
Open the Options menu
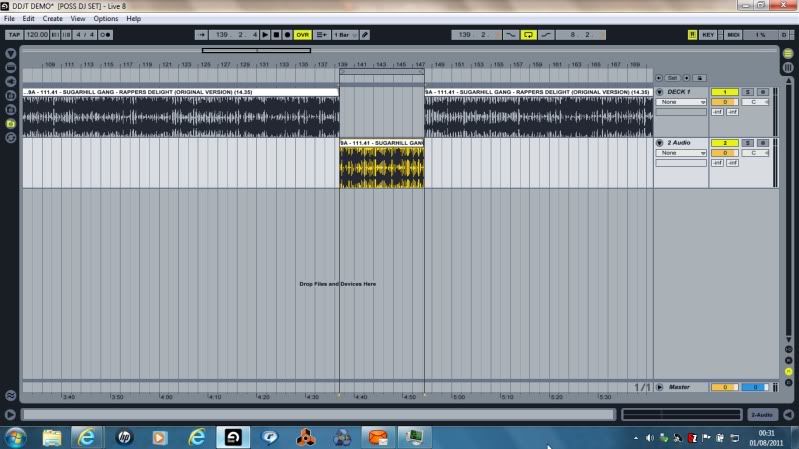105,18
